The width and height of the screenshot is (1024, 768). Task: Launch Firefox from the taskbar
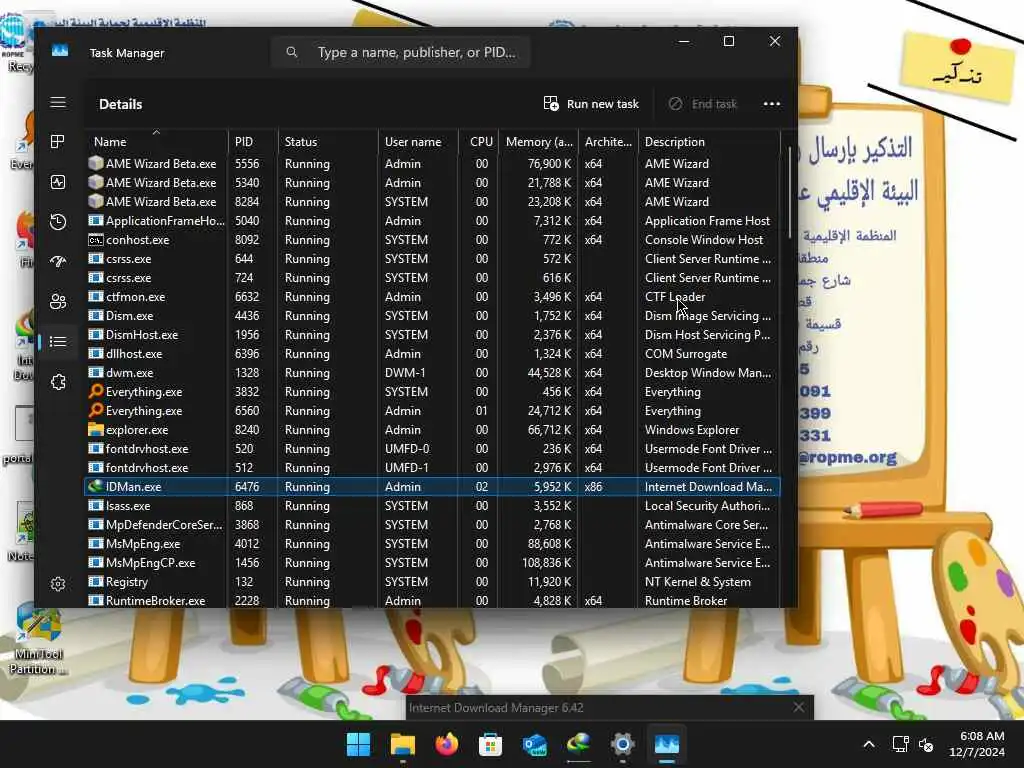447,744
